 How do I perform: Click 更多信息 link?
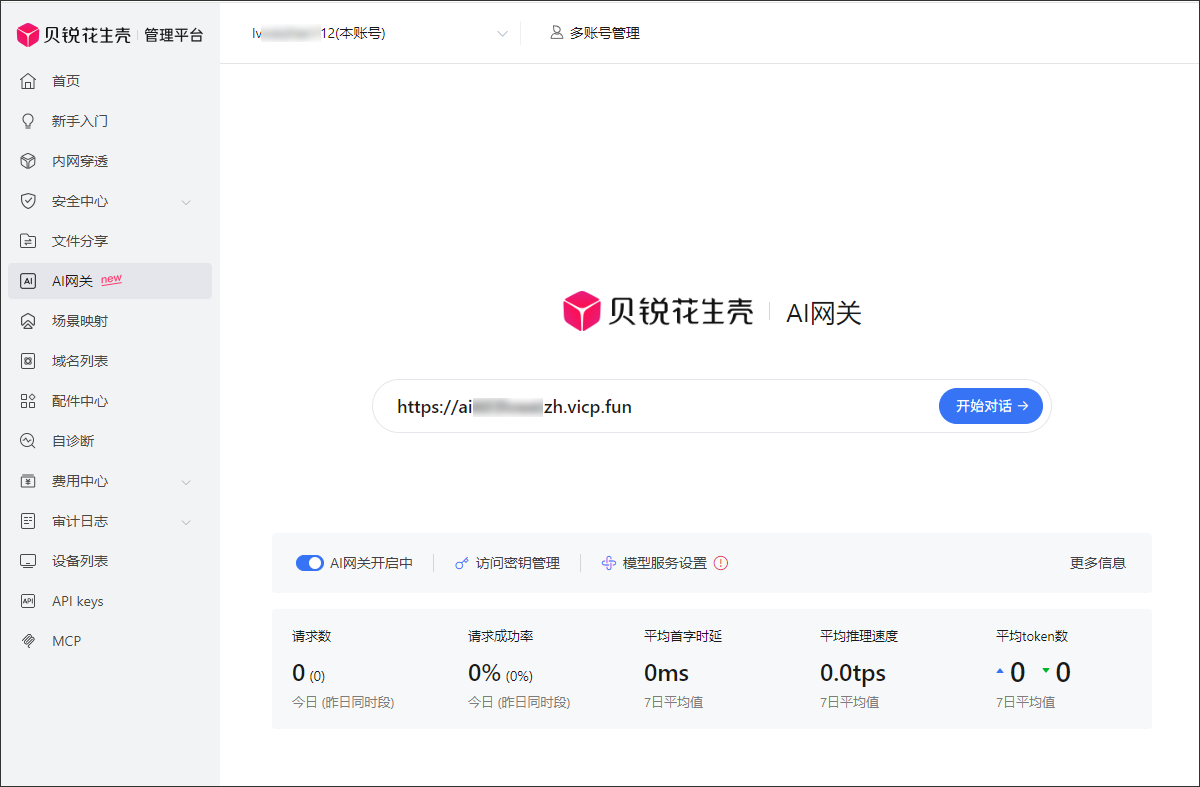click(1098, 563)
